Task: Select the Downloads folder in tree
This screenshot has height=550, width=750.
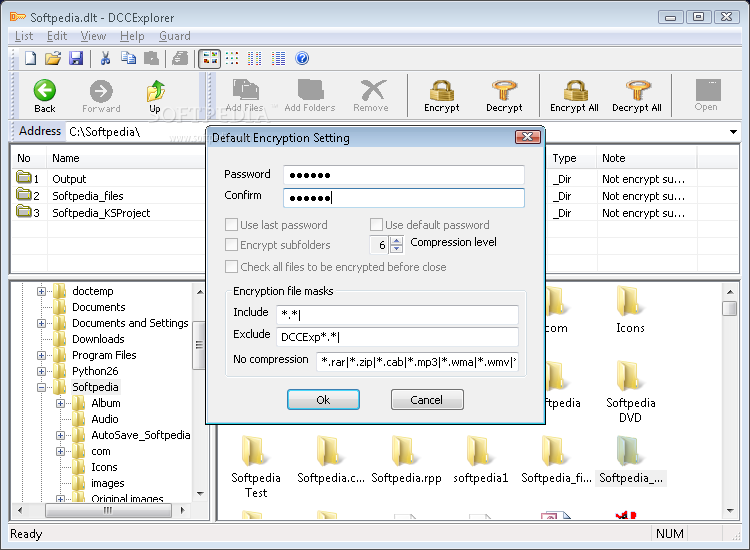Action: point(98,339)
